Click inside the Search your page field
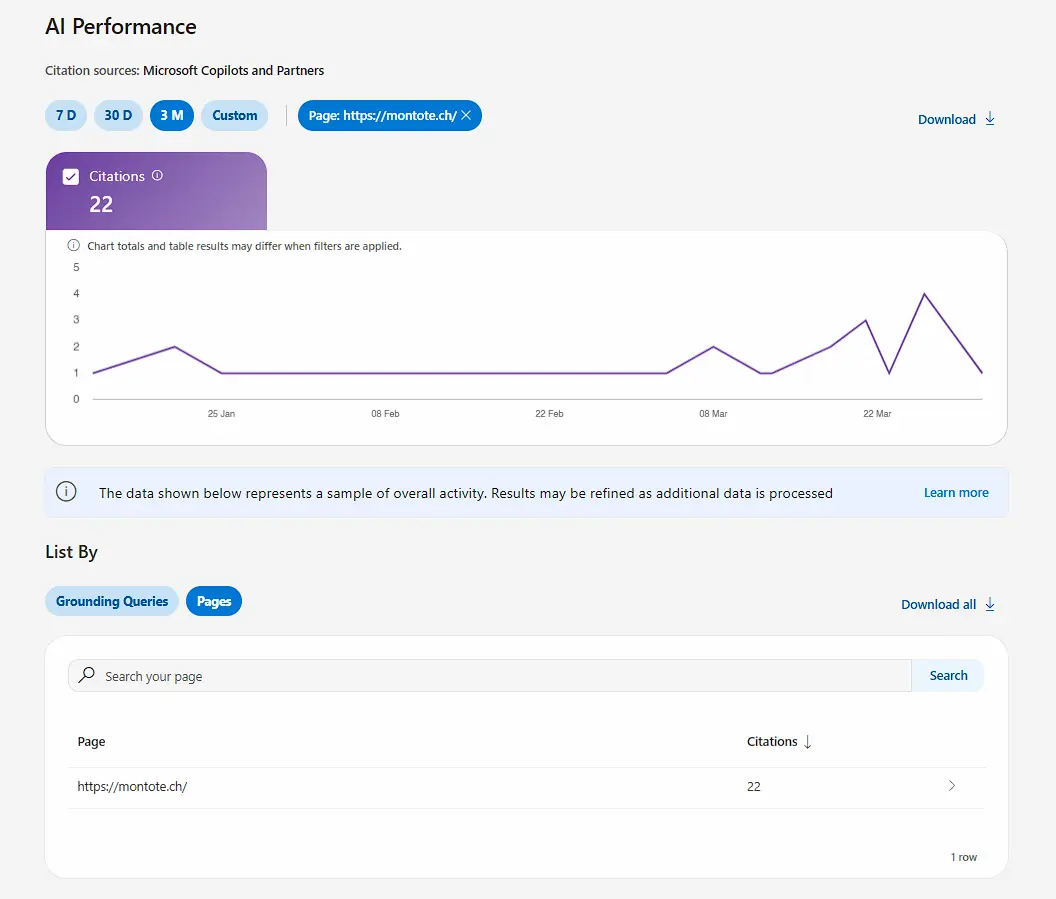 tap(400, 675)
